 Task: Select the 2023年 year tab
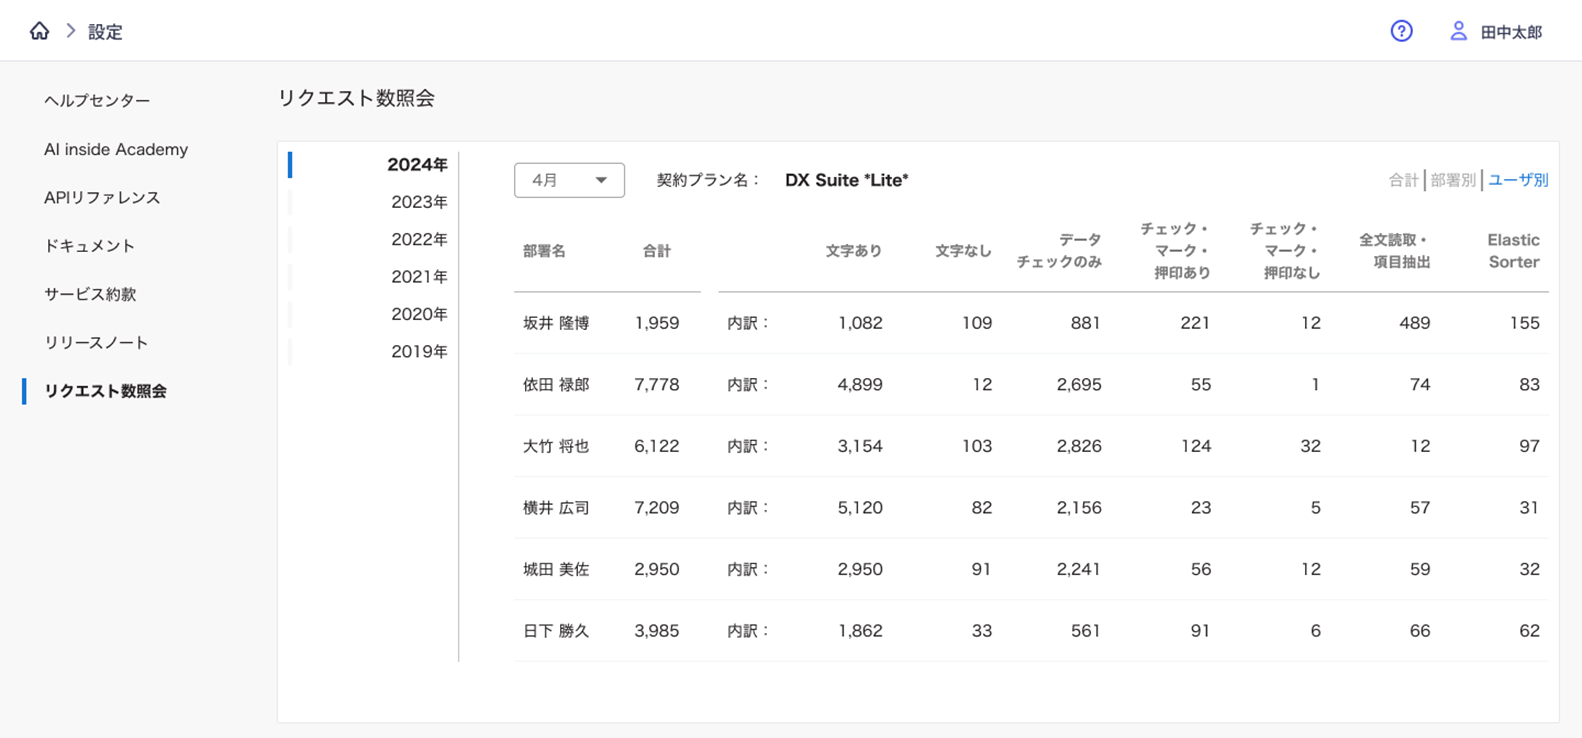(x=418, y=202)
